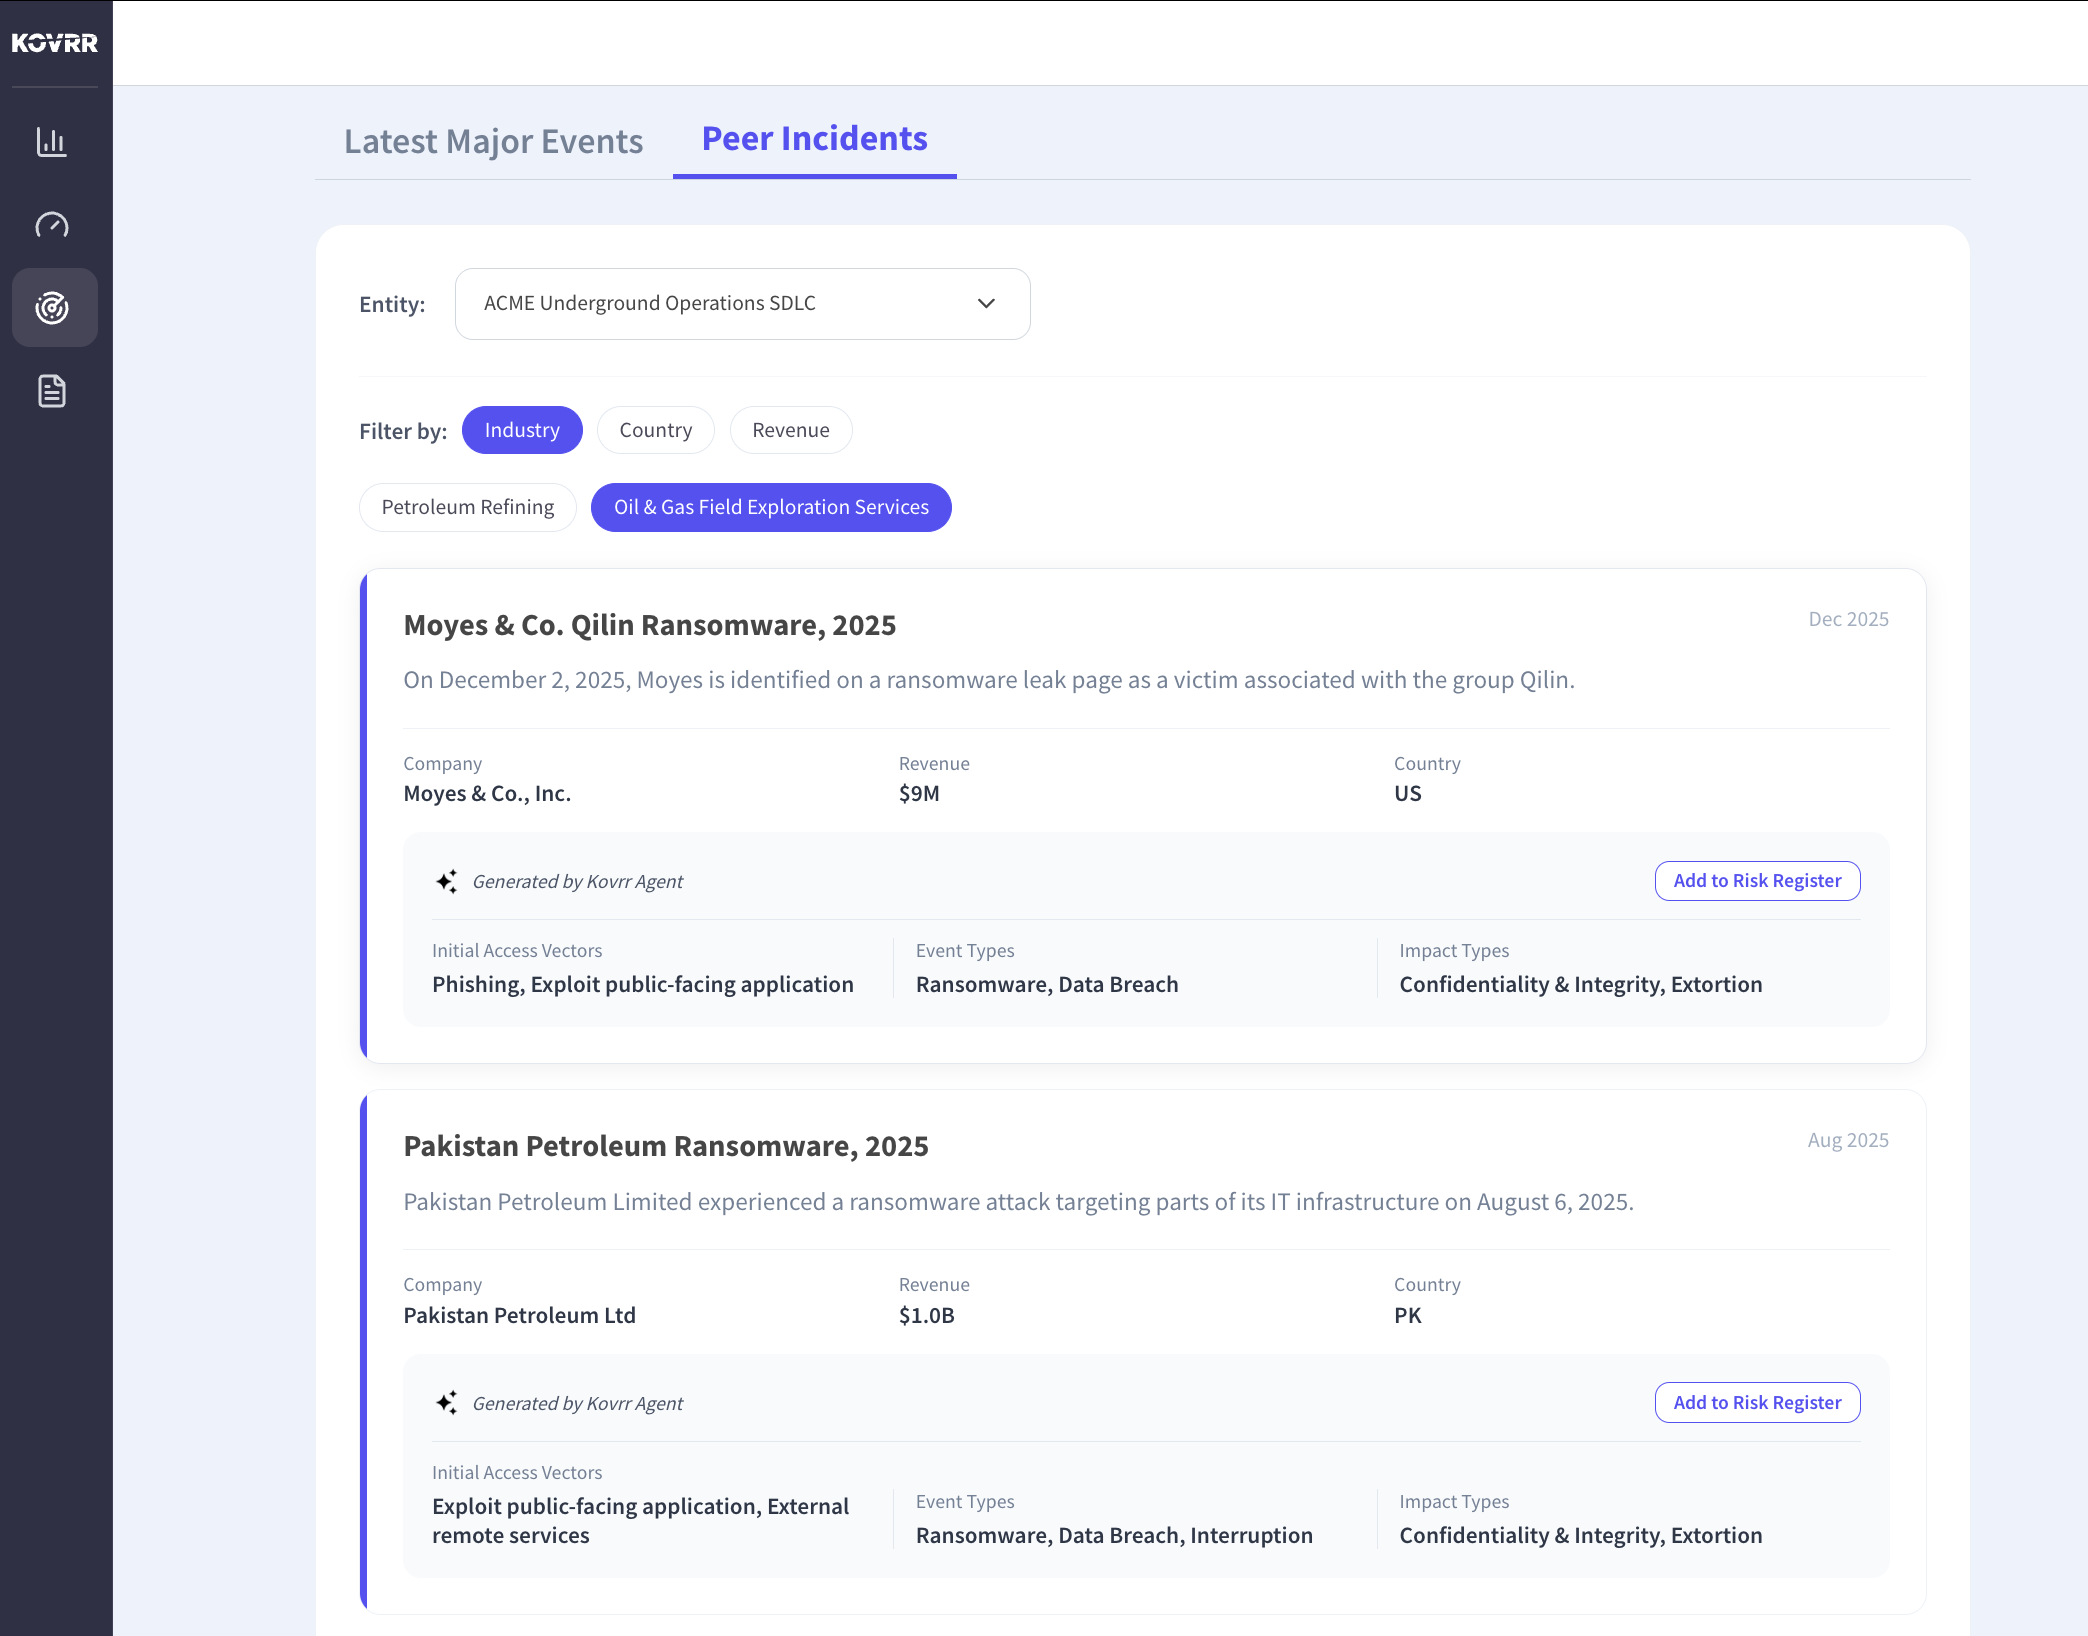
Task: Toggle the Country filter chip
Action: click(656, 430)
